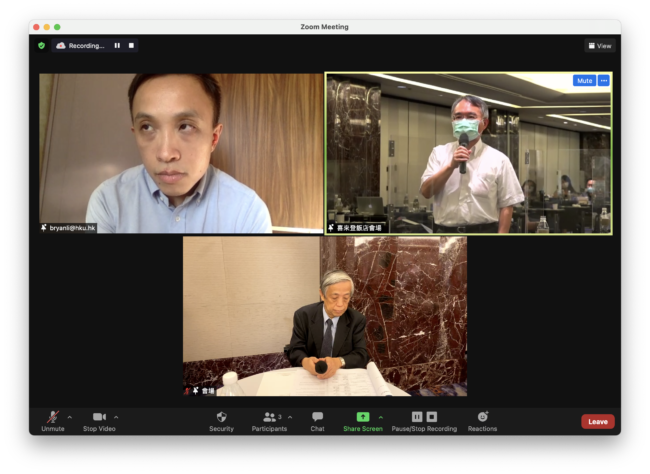Click the red Leave button
The height and width of the screenshot is (474, 650).
[x=597, y=421]
